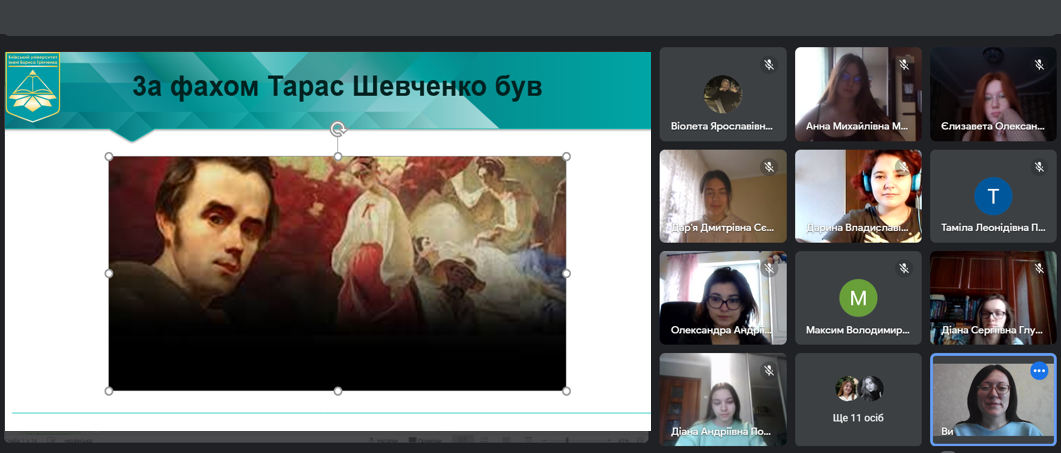Click the name label 'Максим Володимир...'
This screenshot has height=453, width=1061.
857,330
